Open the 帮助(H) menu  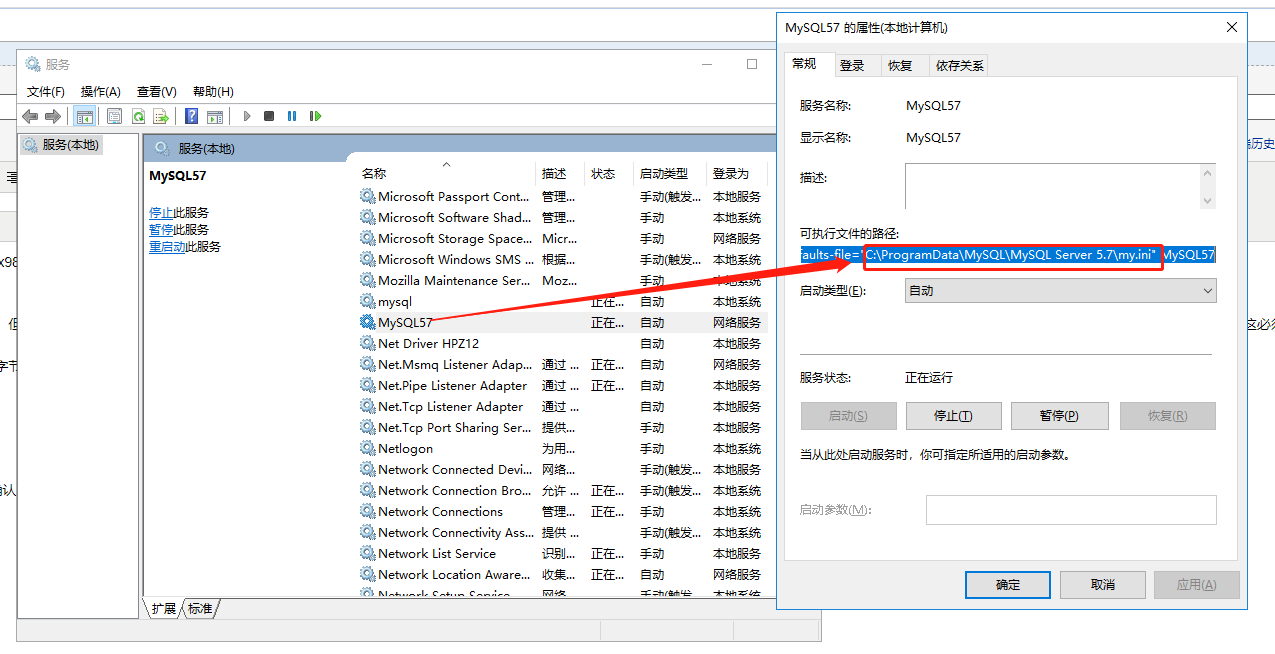[213, 91]
